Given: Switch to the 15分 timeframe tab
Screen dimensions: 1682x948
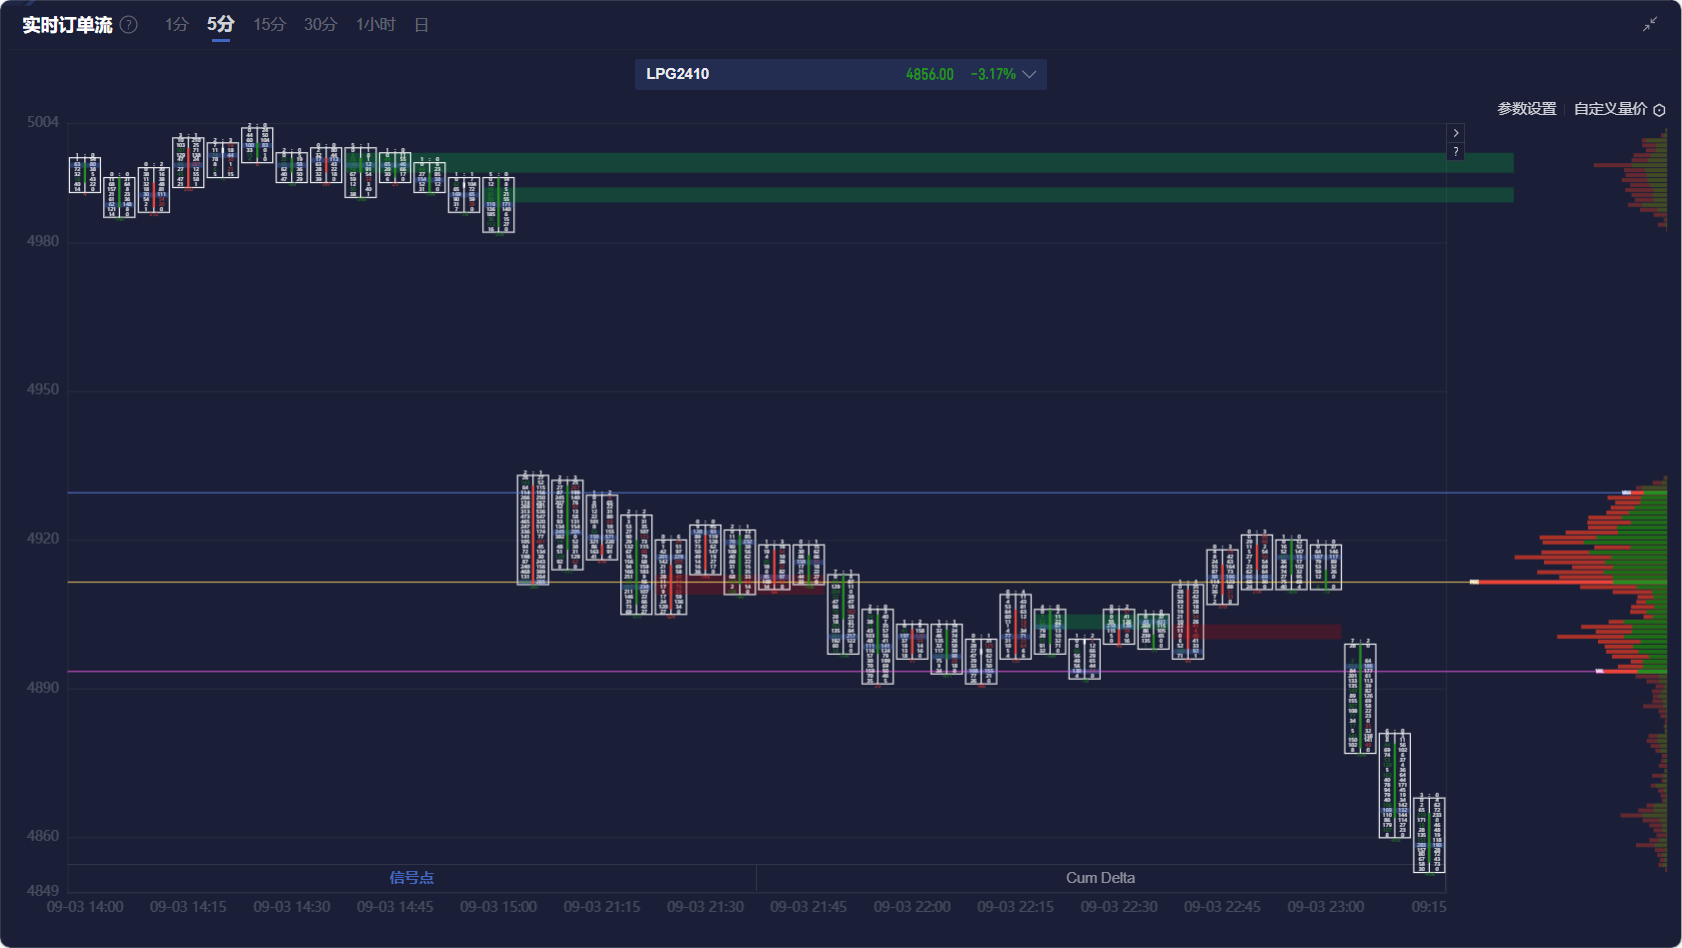Looking at the screenshot, I should [269, 24].
